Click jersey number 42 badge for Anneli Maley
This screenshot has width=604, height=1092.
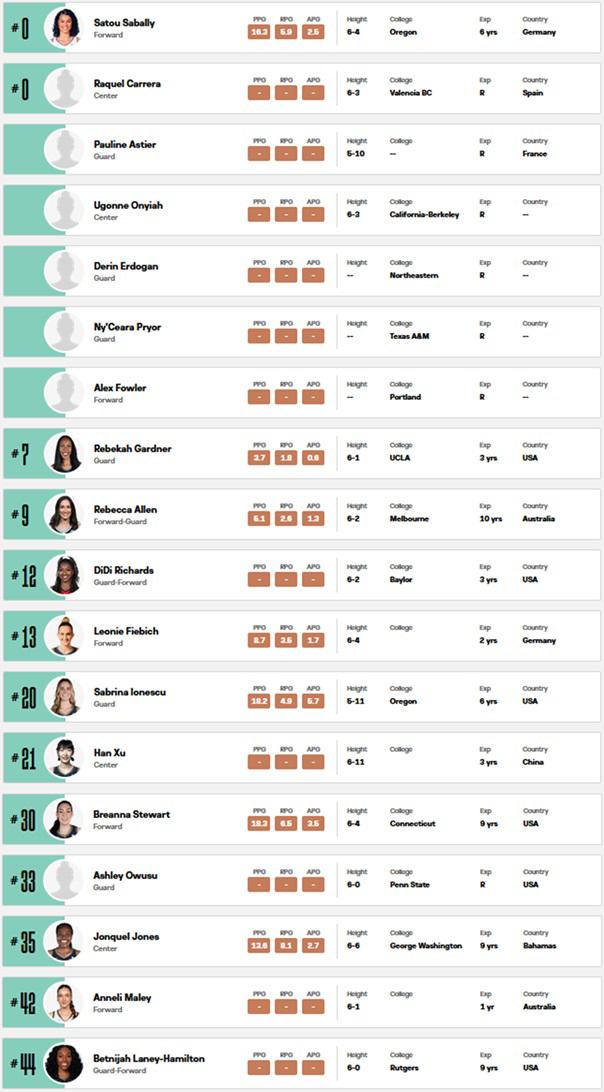[24, 1002]
